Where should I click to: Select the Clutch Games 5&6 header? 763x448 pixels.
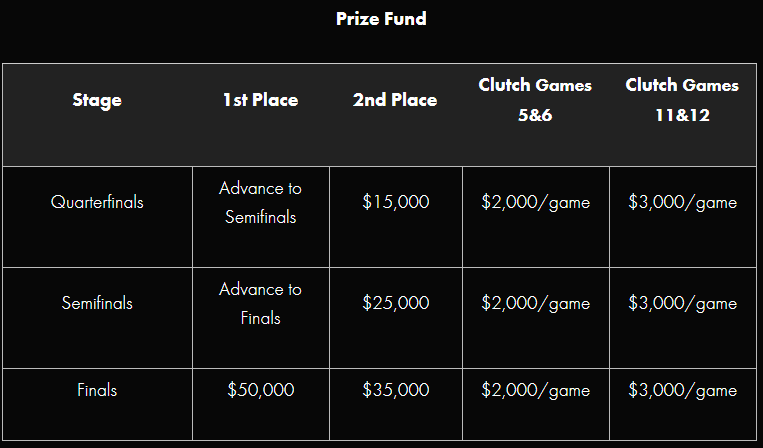pos(535,100)
